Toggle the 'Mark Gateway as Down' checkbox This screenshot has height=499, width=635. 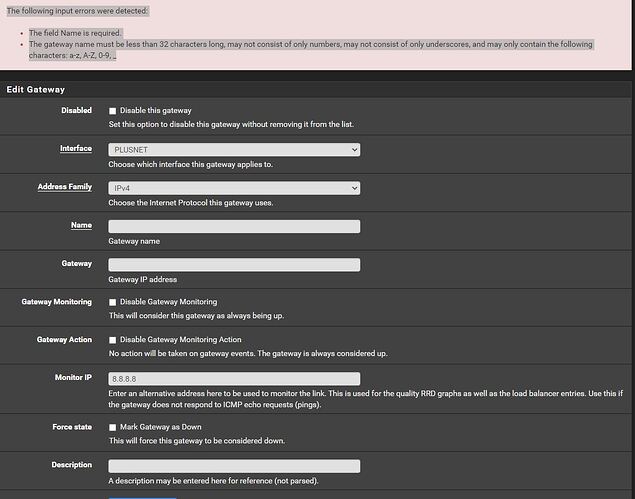[113, 427]
